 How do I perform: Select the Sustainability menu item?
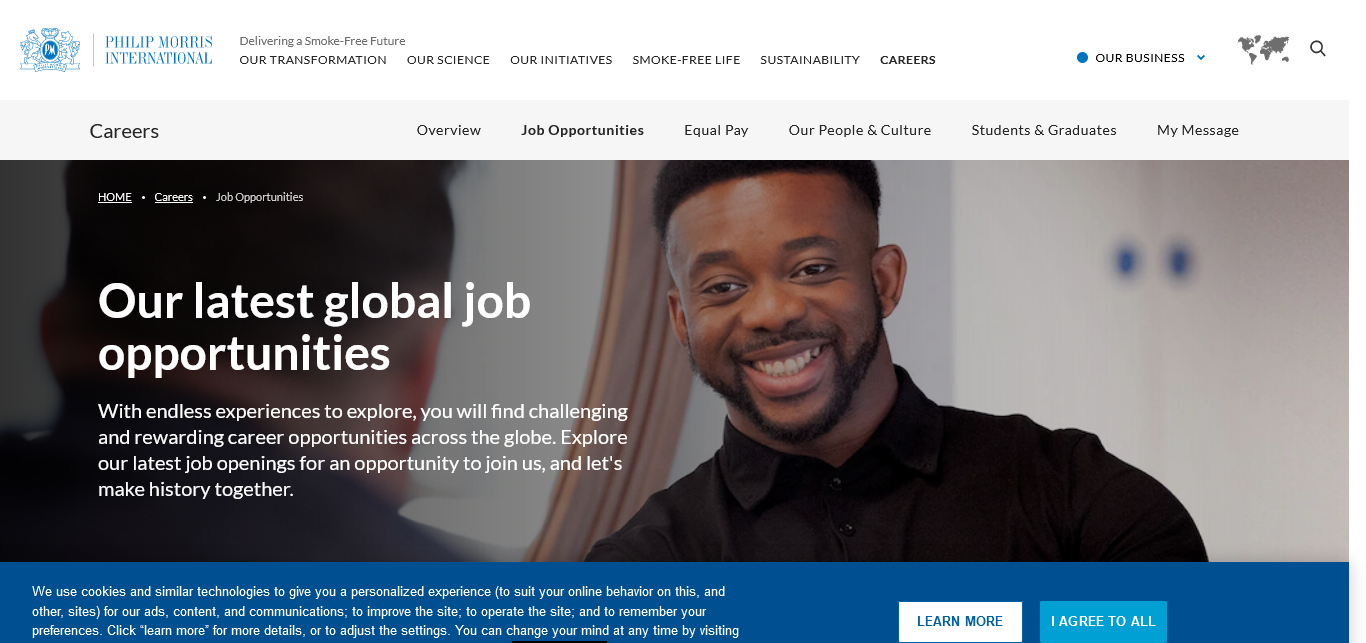[x=810, y=60]
